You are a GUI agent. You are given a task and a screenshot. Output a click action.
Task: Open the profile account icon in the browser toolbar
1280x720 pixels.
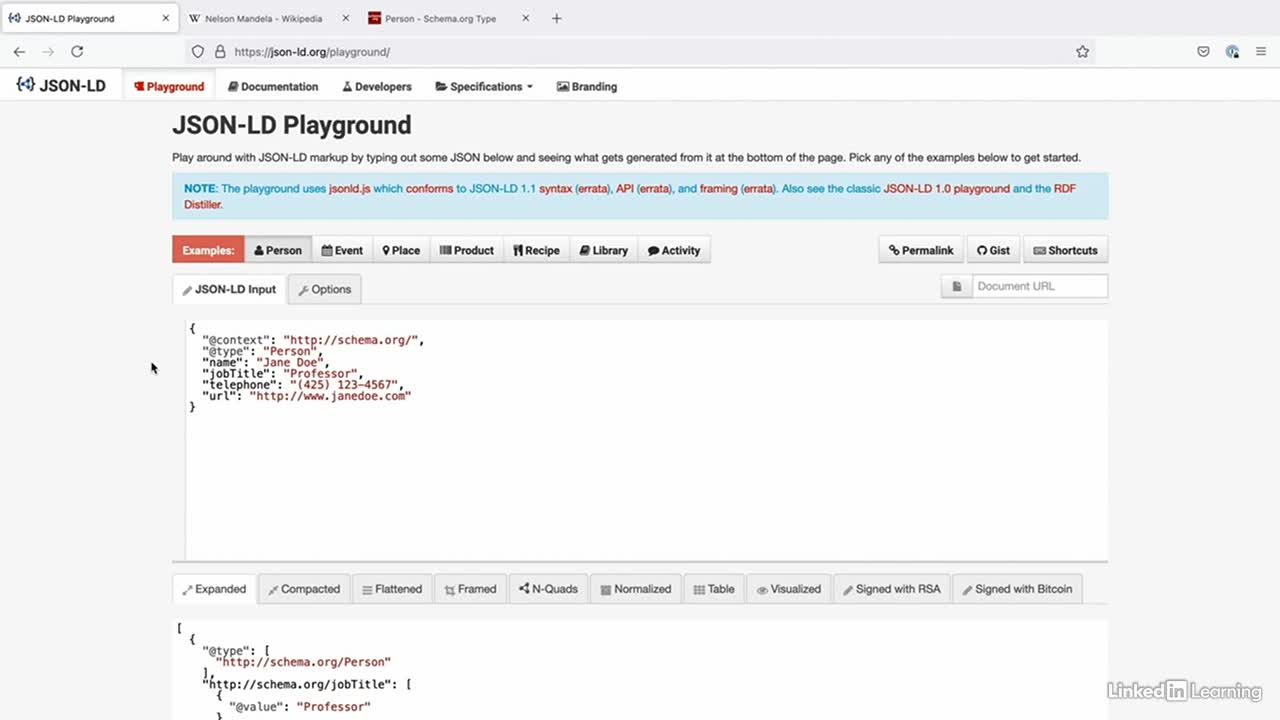click(1232, 52)
